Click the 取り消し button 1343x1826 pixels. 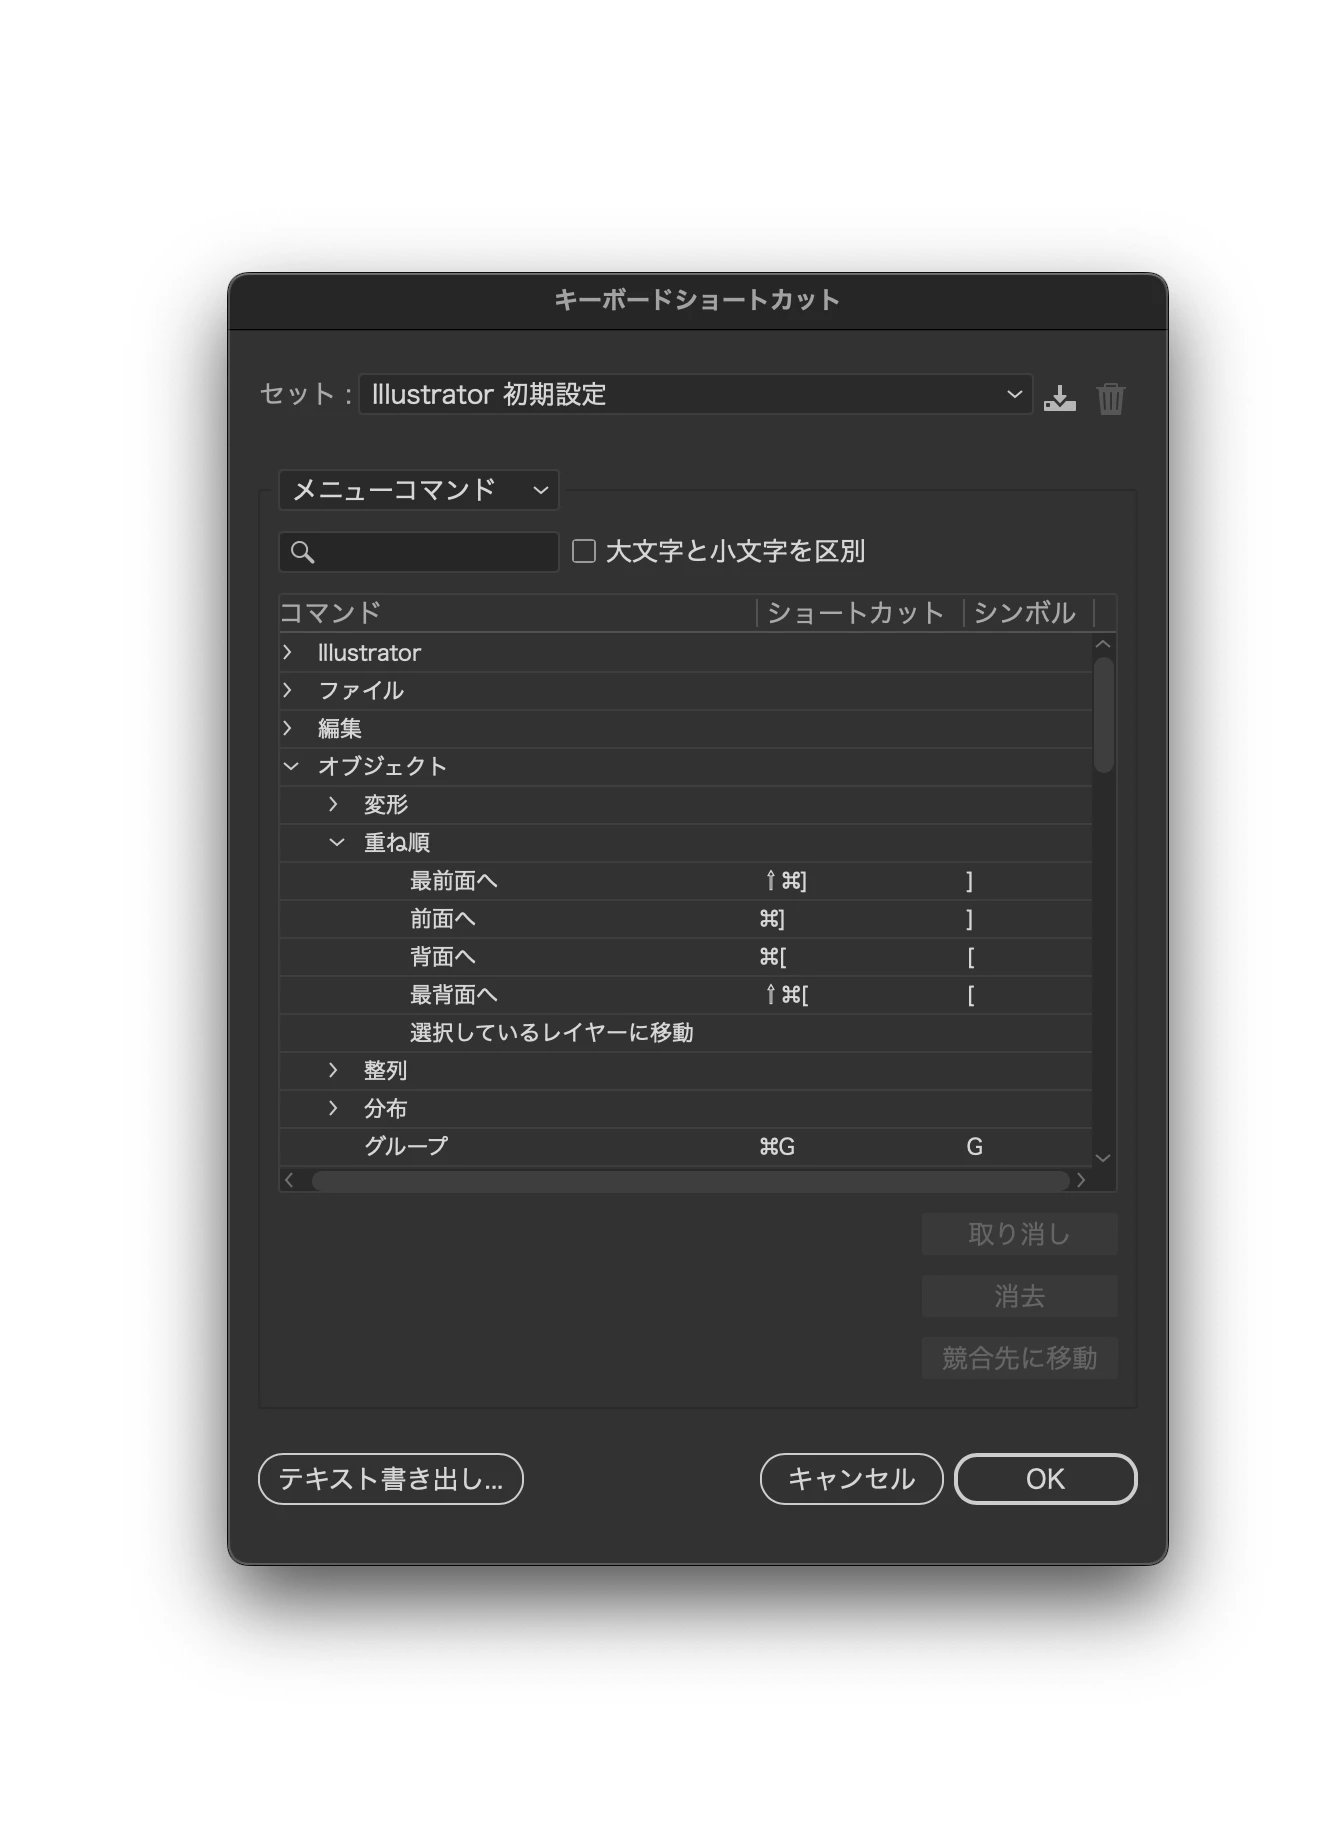click(1019, 1234)
